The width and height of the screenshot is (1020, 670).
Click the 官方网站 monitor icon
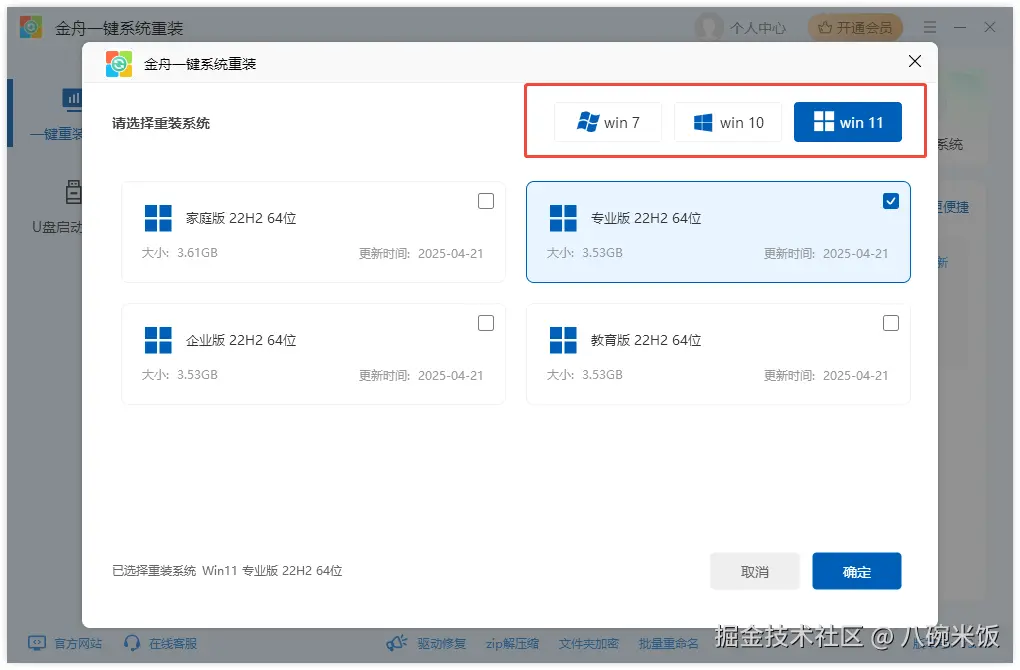37,643
